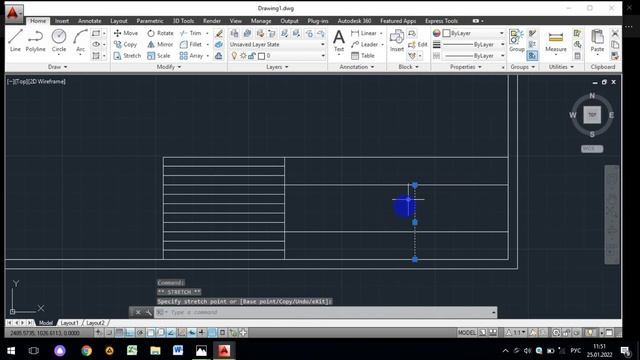The height and width of the screenshot is (360, 640).
Task: Click the Measure utility tool
Action: [556, 41]
